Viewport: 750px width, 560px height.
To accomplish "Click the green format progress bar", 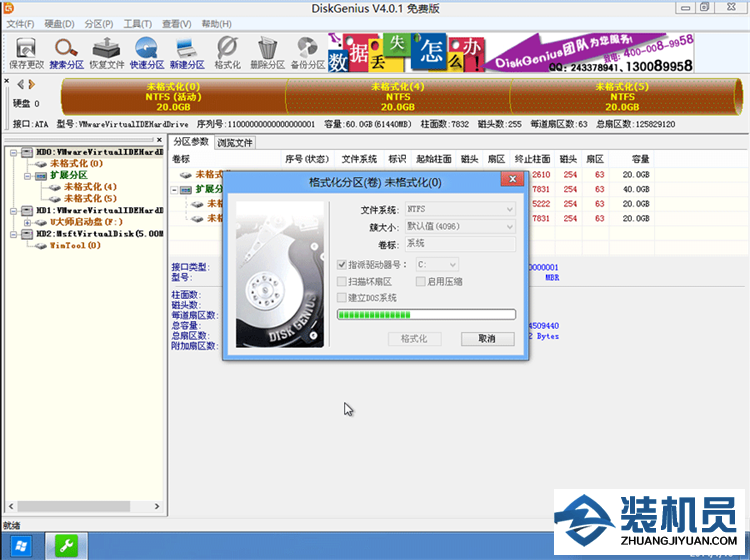I will tap(426, 314).
